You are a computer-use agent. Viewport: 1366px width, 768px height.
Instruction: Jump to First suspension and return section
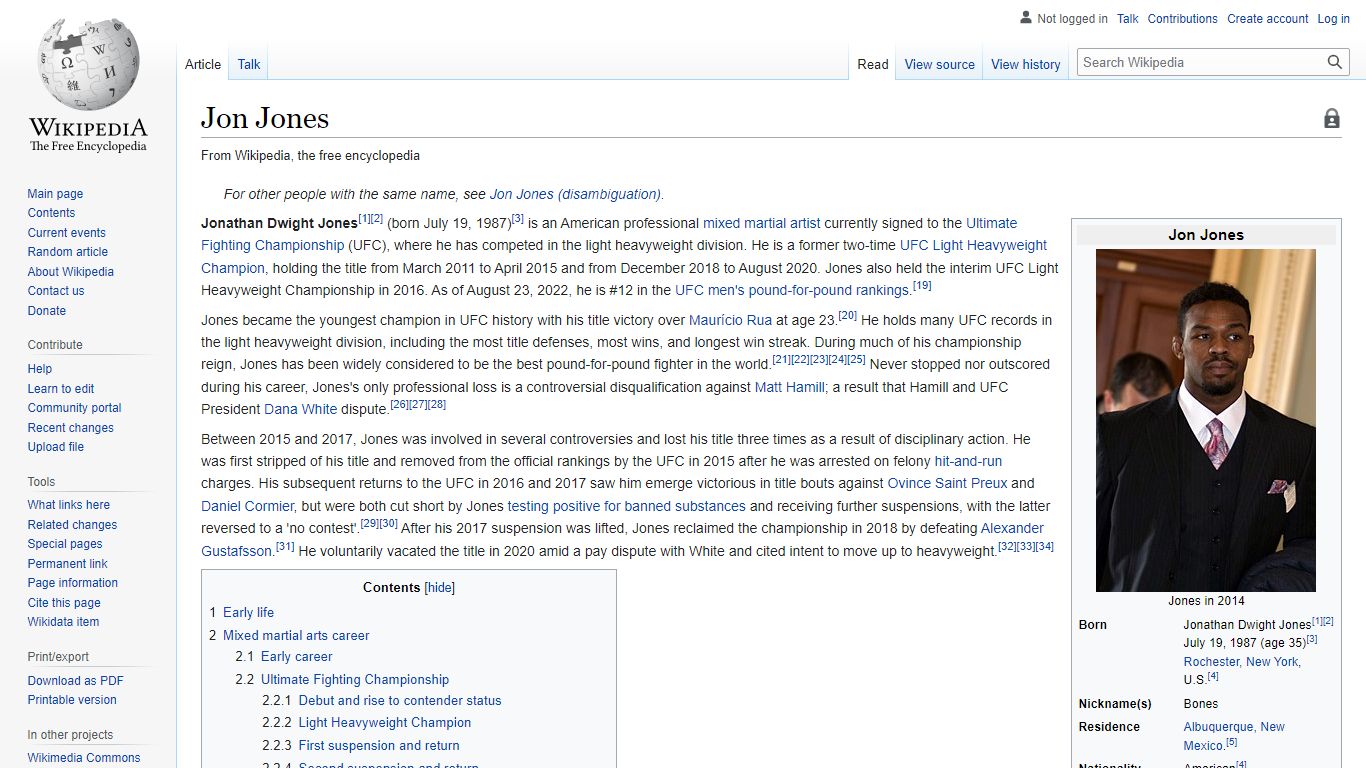coord(379,745)
